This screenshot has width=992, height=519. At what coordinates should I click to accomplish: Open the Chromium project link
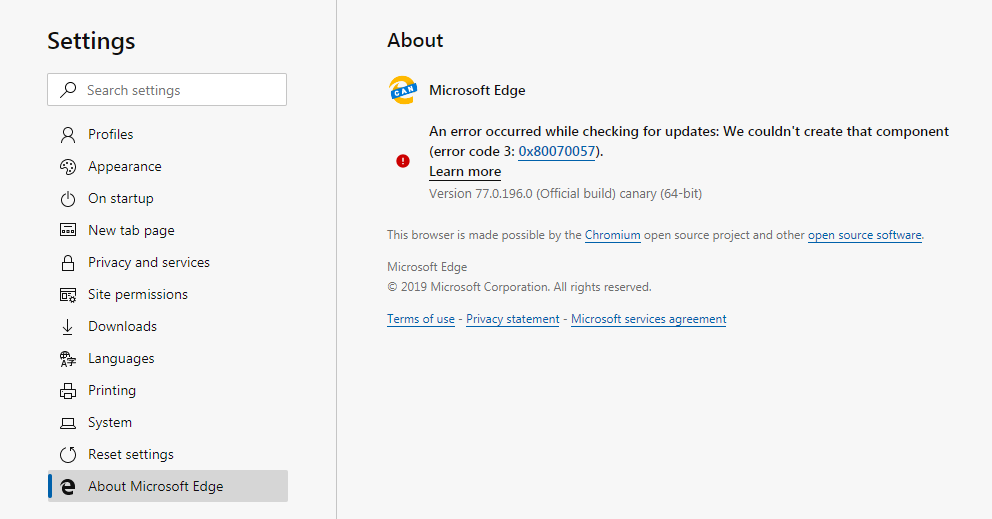pos(612,235)
